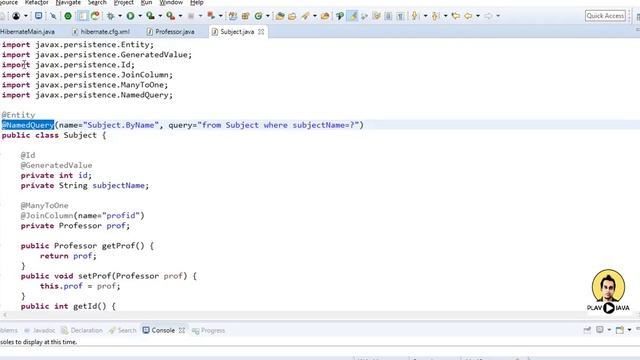Click the "public class Subject {" line

pos(54,135)
